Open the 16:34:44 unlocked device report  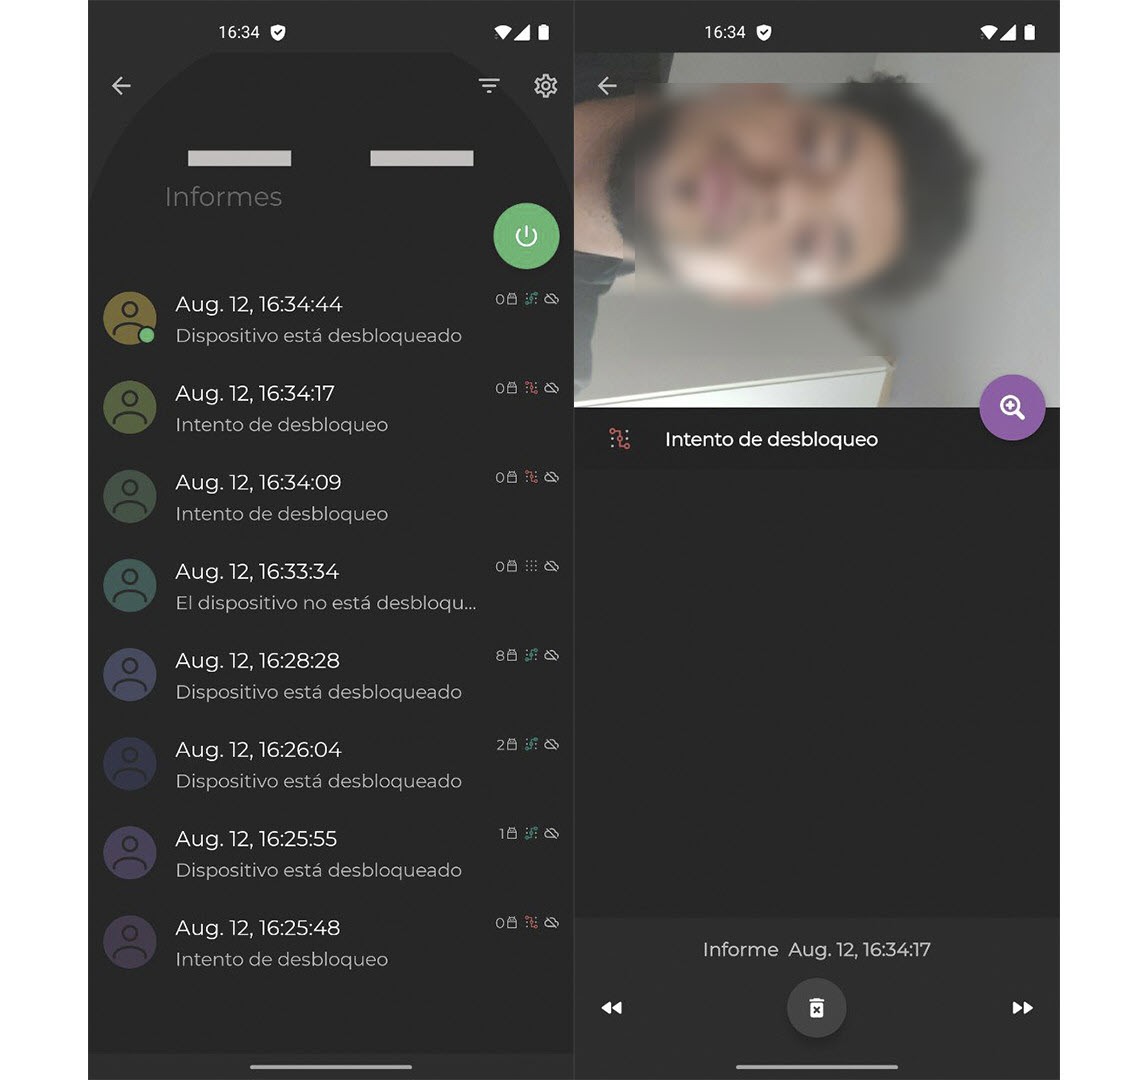(x=318, y=319)
